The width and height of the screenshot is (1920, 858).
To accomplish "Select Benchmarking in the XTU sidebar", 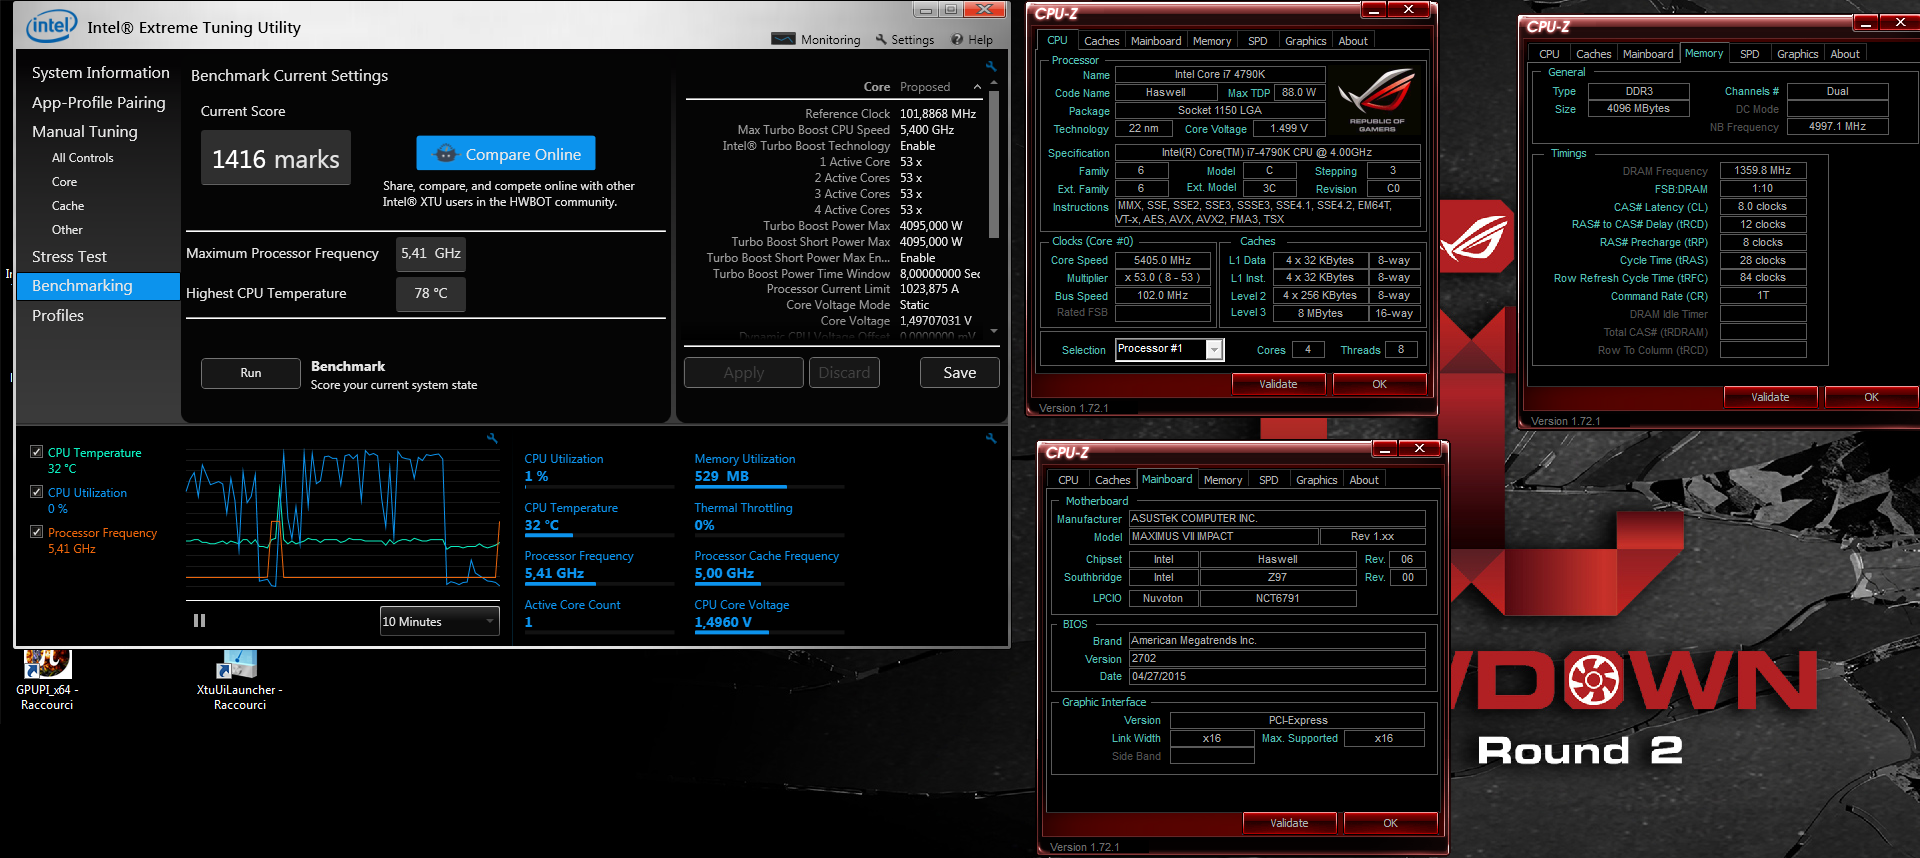I will pyautogui.click(x=98, y=286).
